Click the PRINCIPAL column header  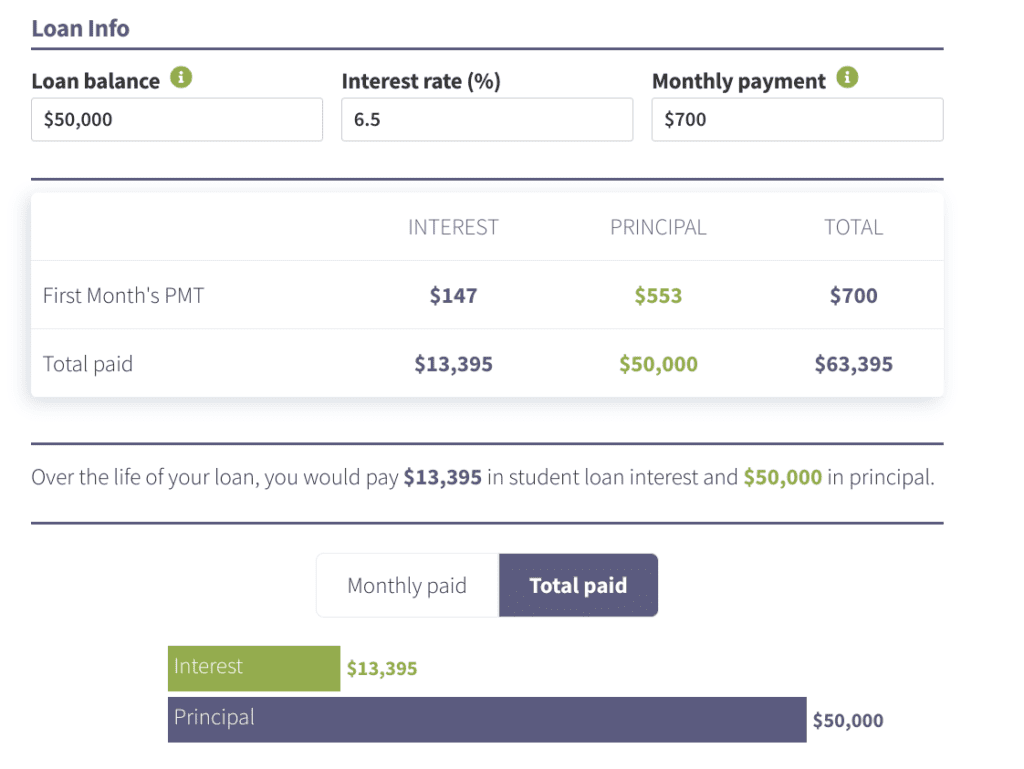coord(658,227)
